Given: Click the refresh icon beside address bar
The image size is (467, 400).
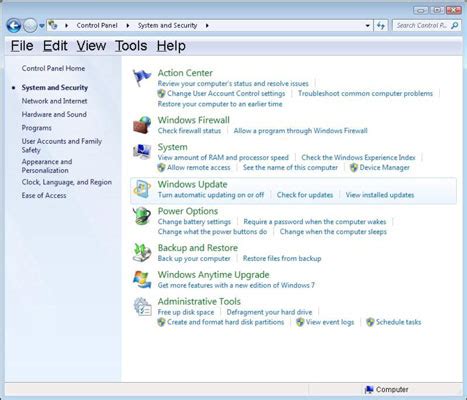Looking at the screenshot, I should [381, 26].
